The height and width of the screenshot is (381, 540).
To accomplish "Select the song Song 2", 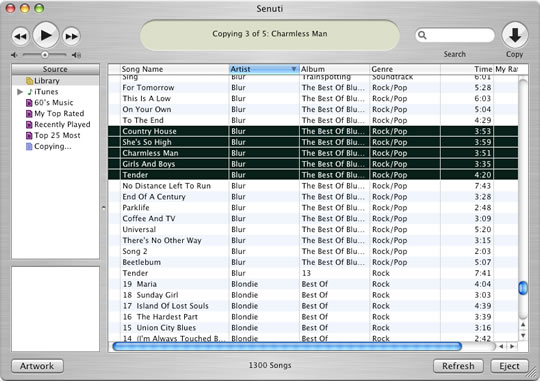I will click(x=313, y=251).
